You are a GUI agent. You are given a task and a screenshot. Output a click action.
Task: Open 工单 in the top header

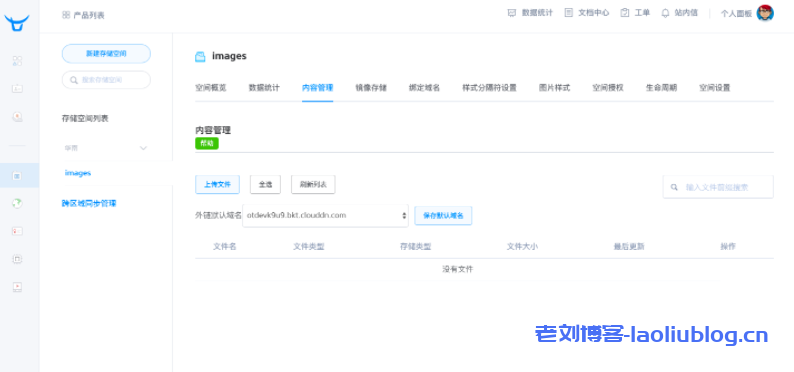pos(642,13)
